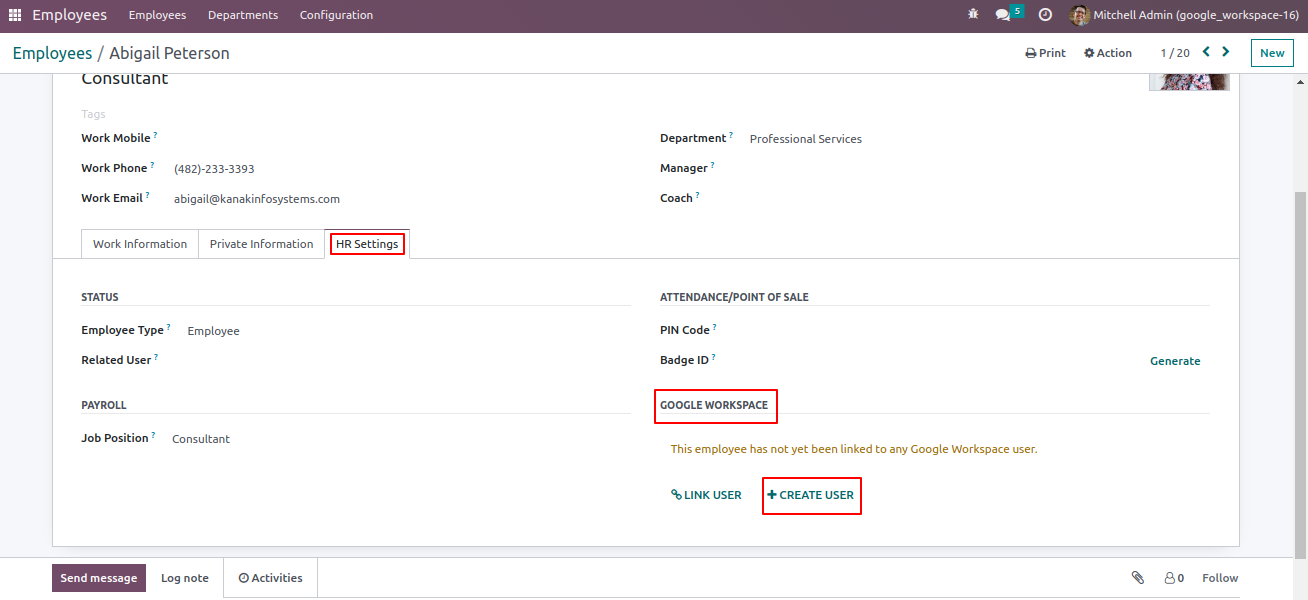Click help icon next to Department
Image resolution: width=1308 pixels, height=600 pixels.
click(x=731, y=135)
